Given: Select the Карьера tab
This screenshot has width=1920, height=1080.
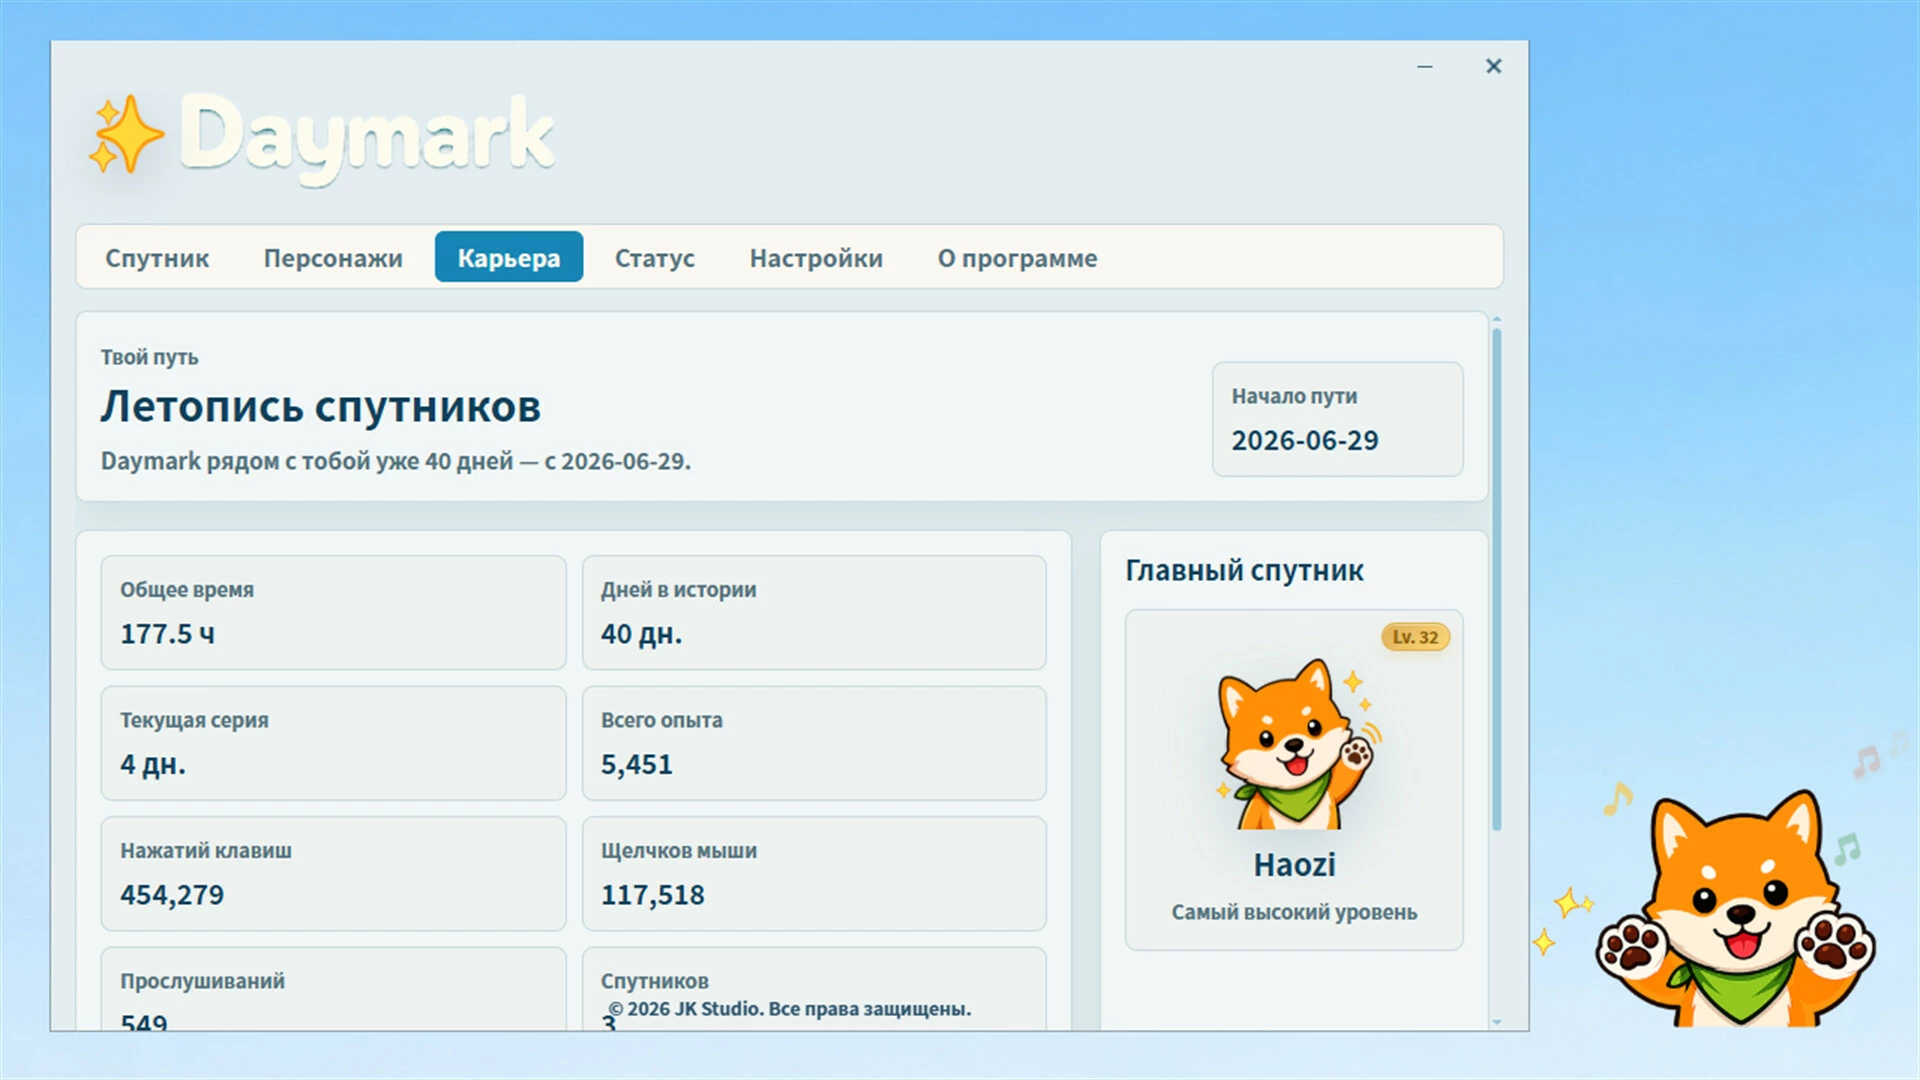Looking at the screenshot, I should [x=509, y=257].
